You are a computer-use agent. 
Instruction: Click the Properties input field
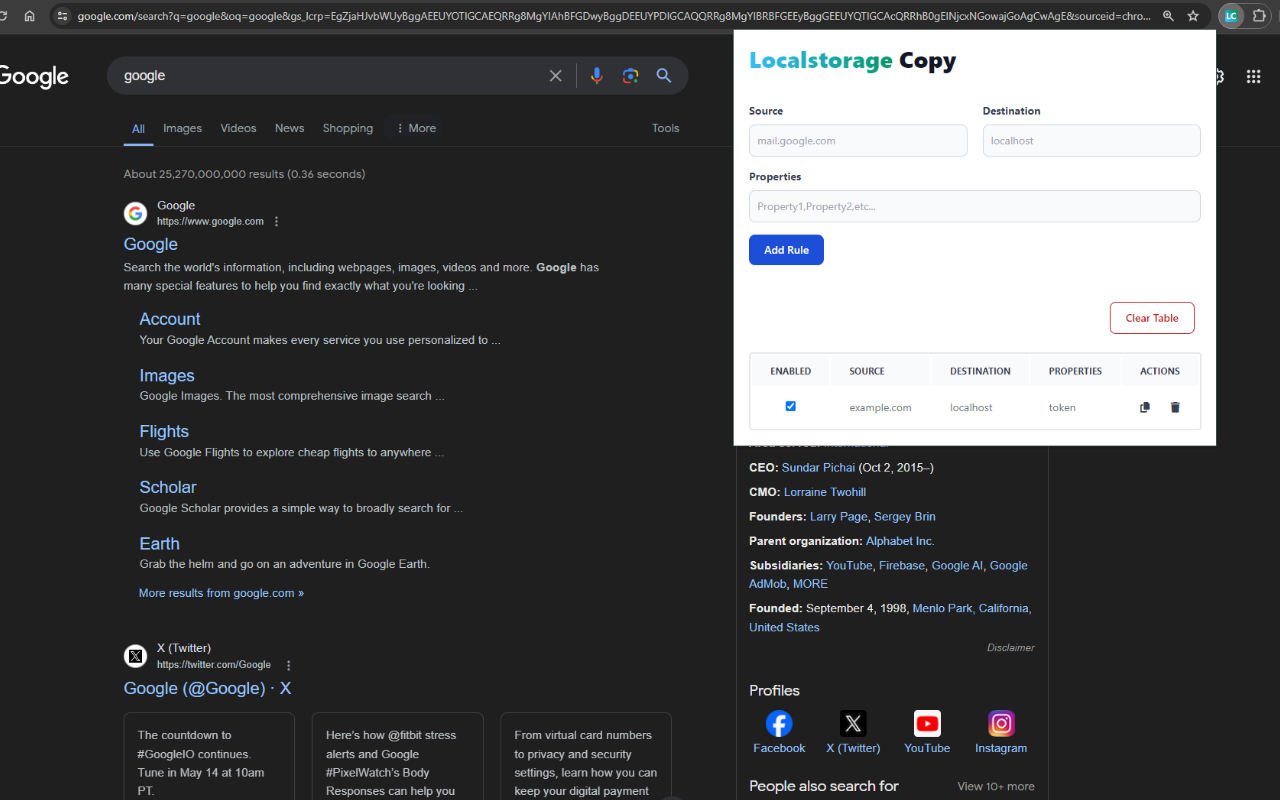click(x=975, y=206)
